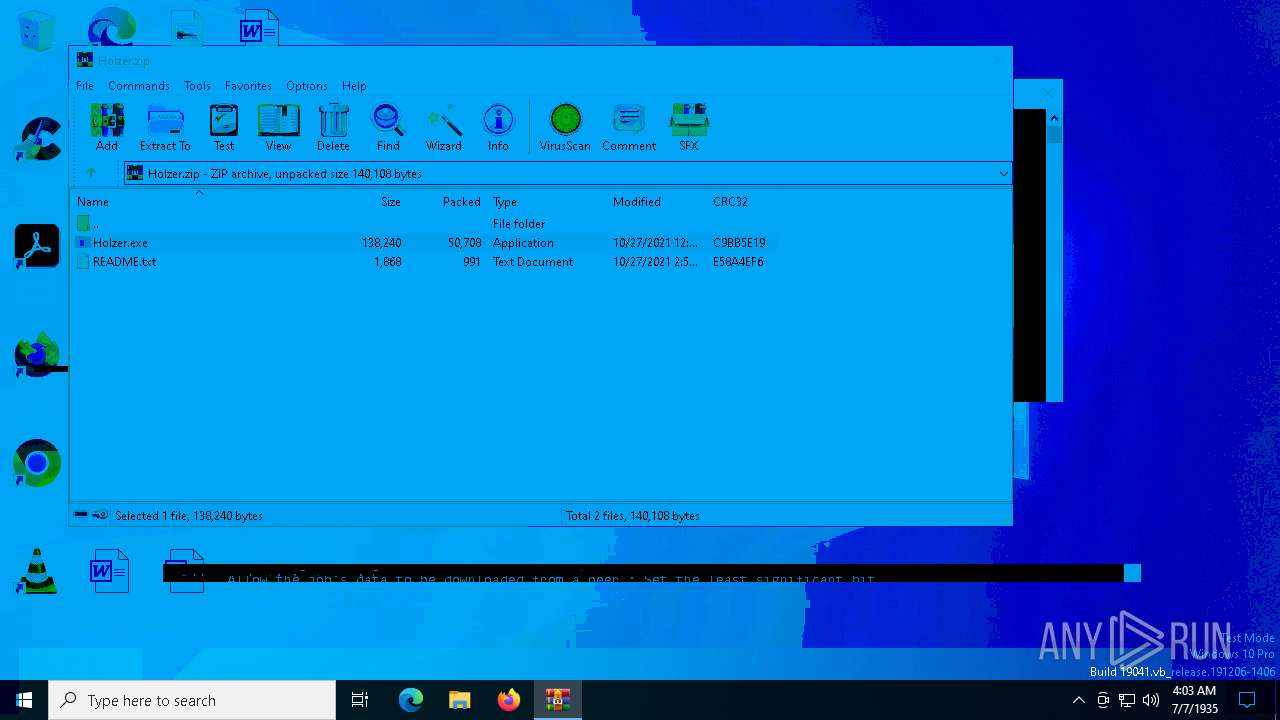
Task: Click the network tray icon
Action: [x=1126, y=700]
